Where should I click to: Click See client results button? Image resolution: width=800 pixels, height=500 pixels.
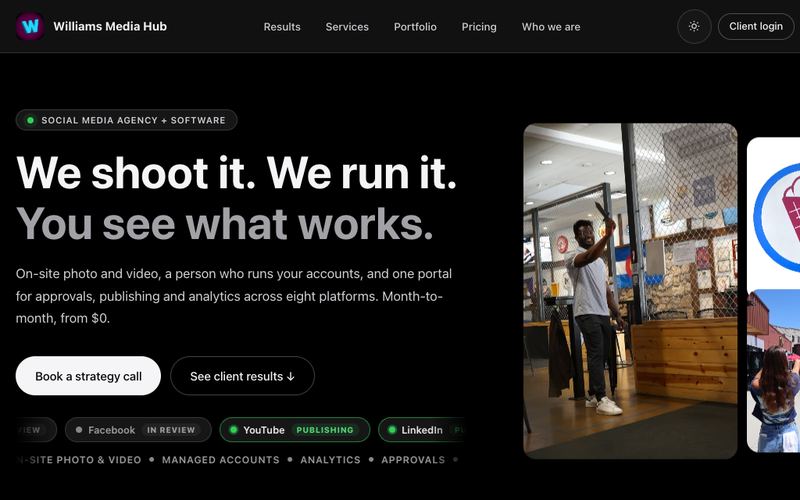coord(242,376)
